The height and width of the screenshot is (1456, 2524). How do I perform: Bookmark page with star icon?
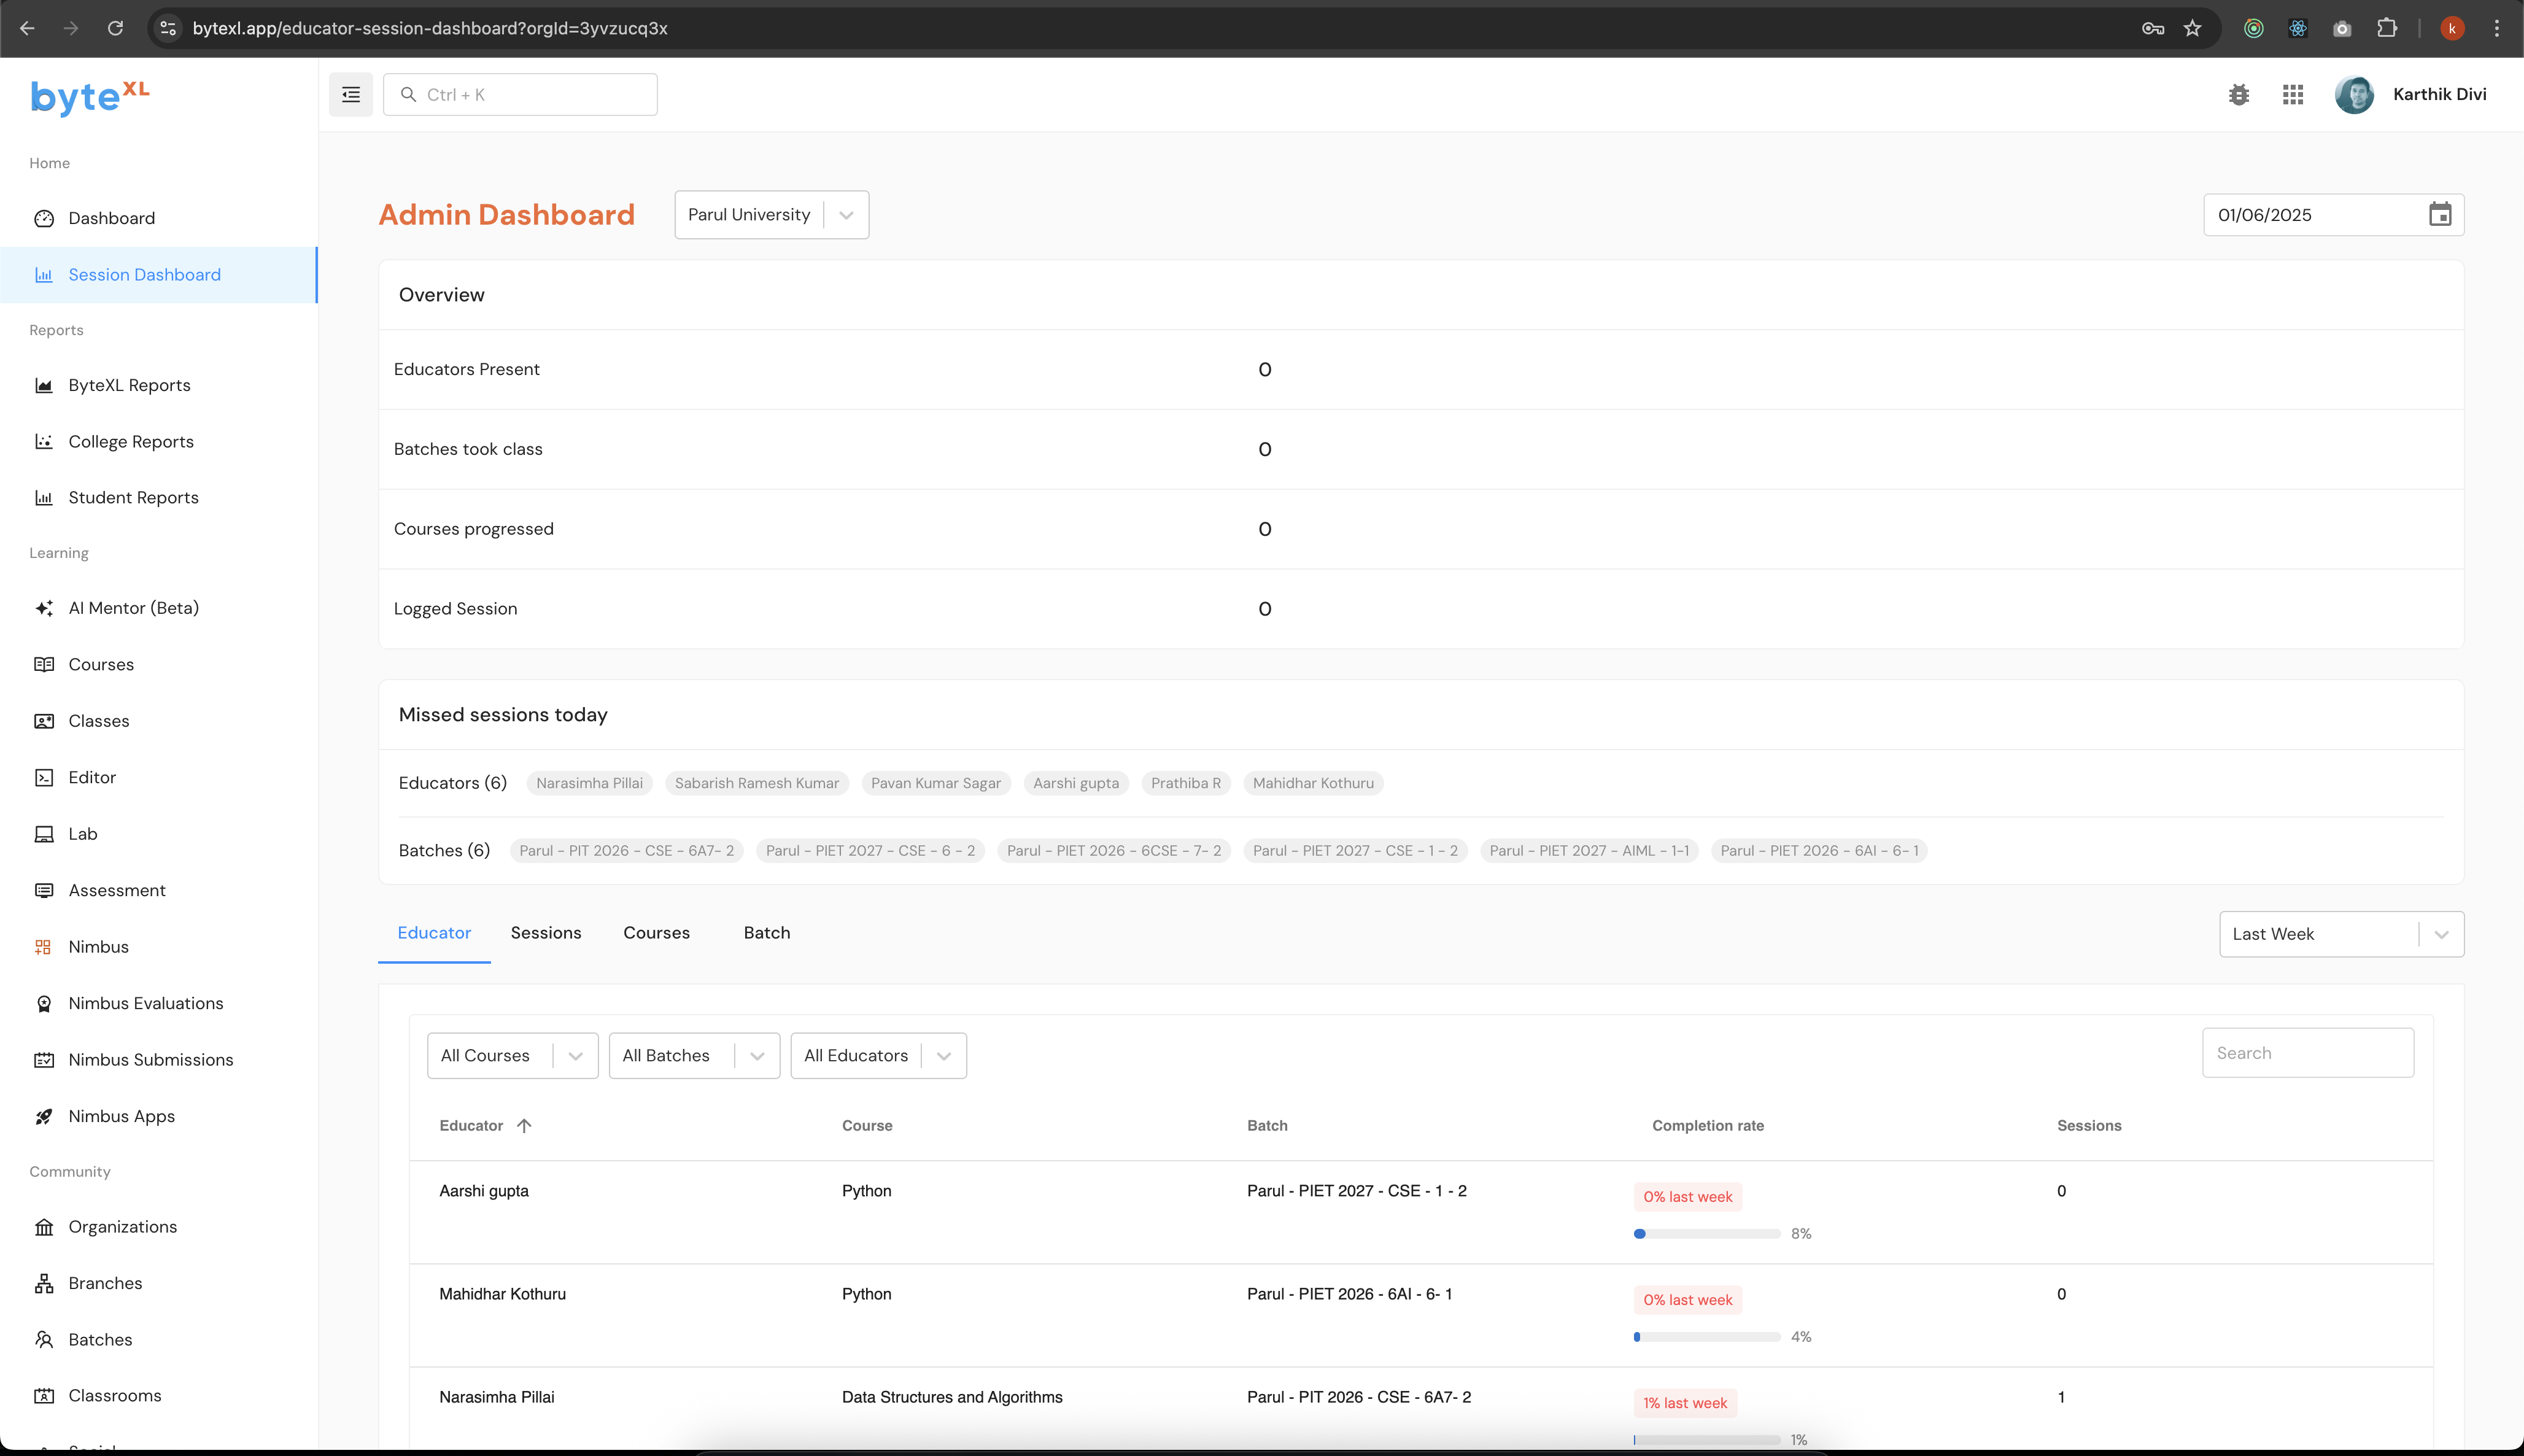pos(2192,28)
